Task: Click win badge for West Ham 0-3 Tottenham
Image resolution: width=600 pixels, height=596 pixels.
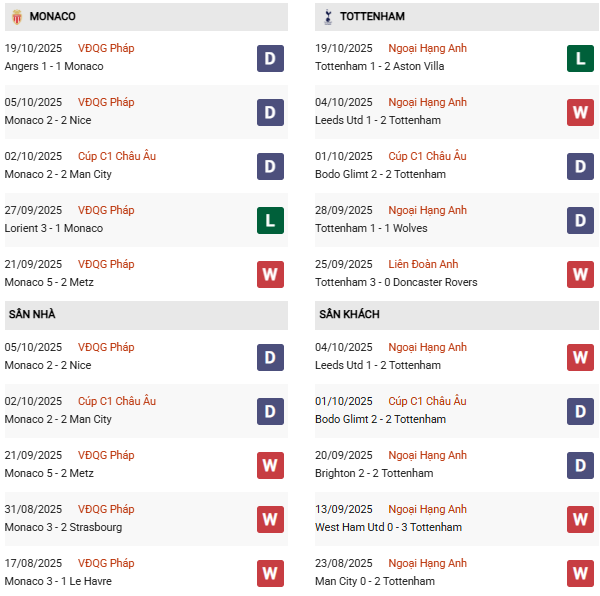Action: click(x=580, y=519)
